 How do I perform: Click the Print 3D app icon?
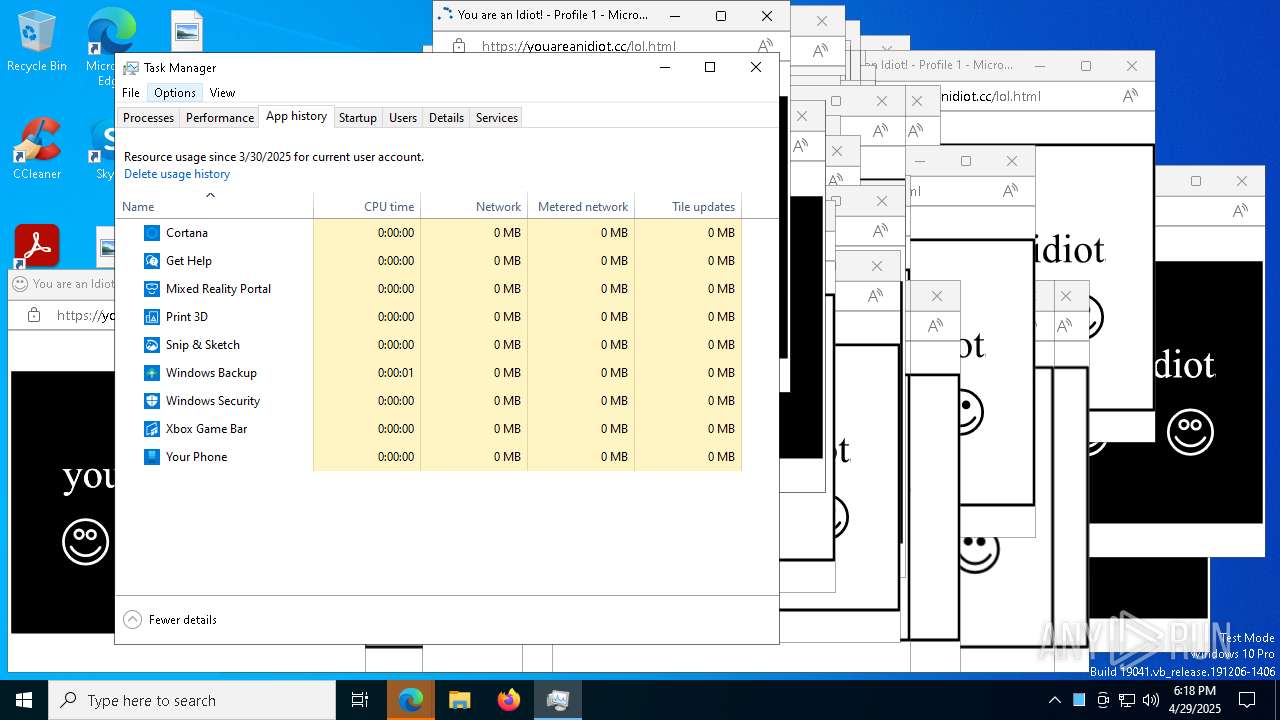(x=152, y=317)
